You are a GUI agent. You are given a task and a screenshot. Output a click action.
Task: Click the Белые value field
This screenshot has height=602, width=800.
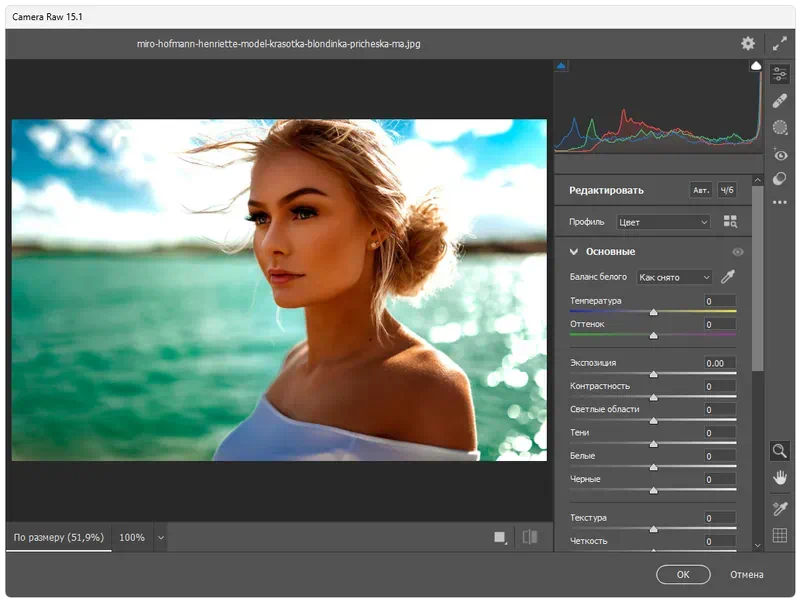pos(720,456)
